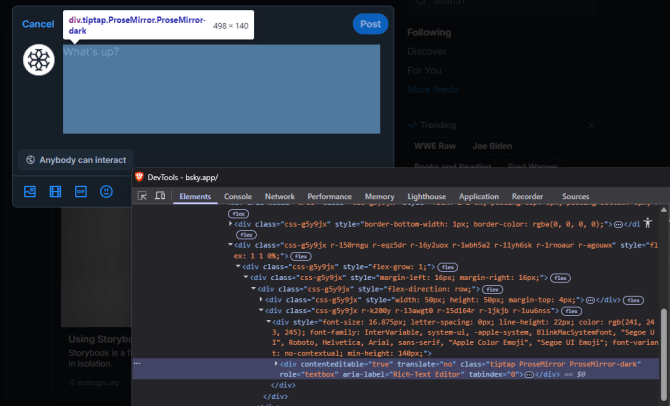The image size is (670, 406).
Task: Click the snowflake profile avatar
Action: (x=39, y=60)
